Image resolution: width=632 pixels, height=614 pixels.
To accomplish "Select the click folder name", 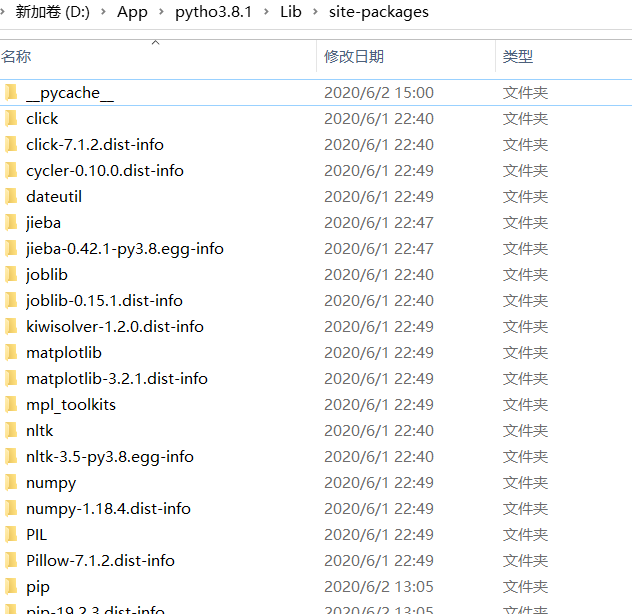I will (x=42, y=119).
